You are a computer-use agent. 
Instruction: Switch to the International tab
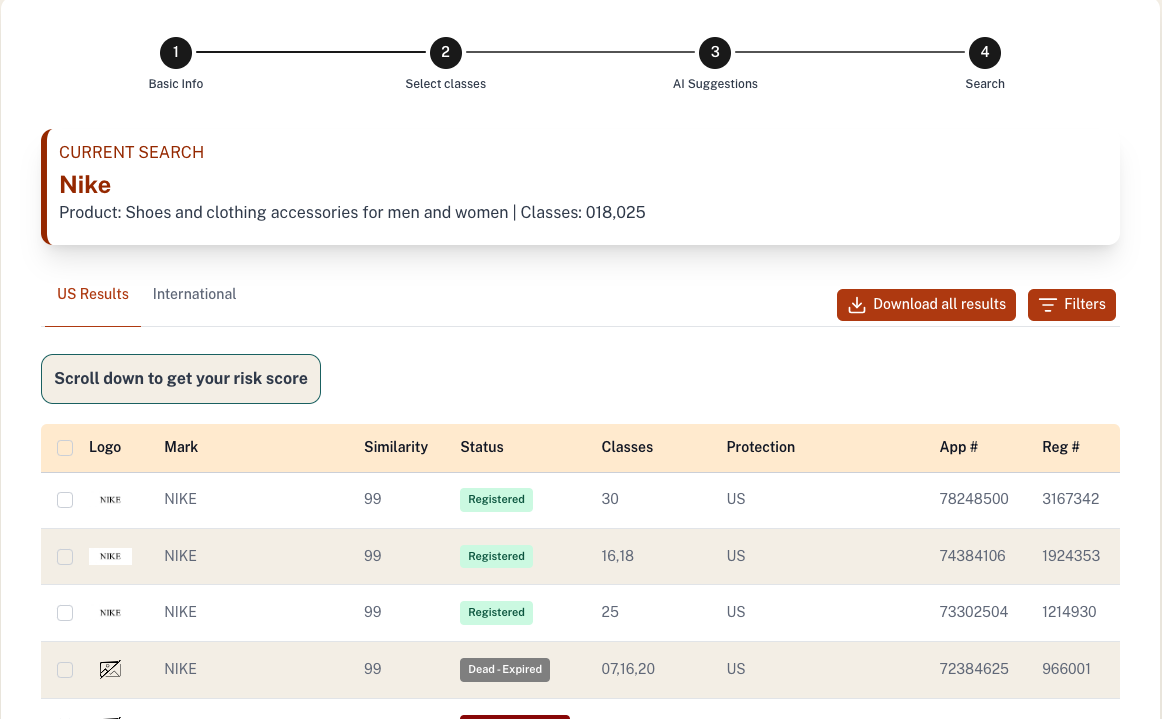pos(194,294)
